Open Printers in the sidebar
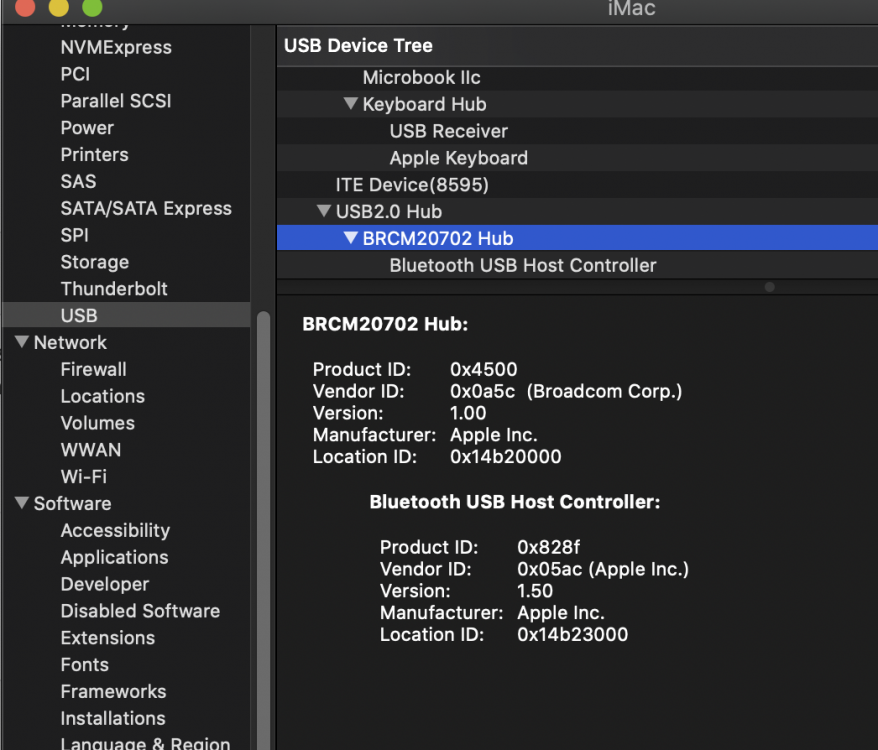This screenshot has width=878, height=750. [x=95, y=155]
